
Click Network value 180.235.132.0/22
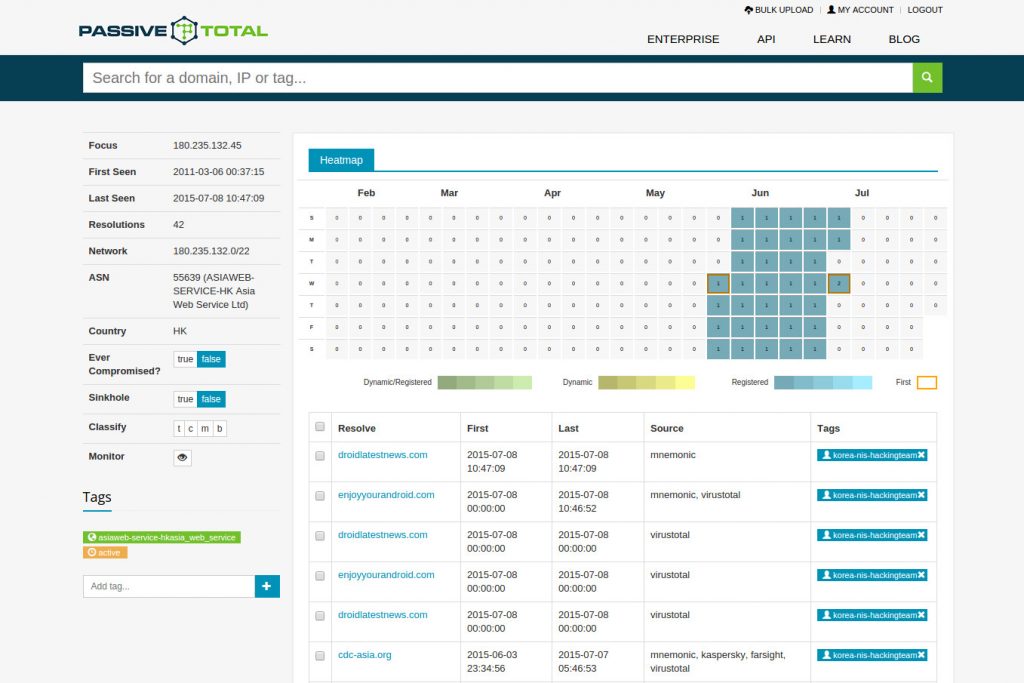click(211, 251)
